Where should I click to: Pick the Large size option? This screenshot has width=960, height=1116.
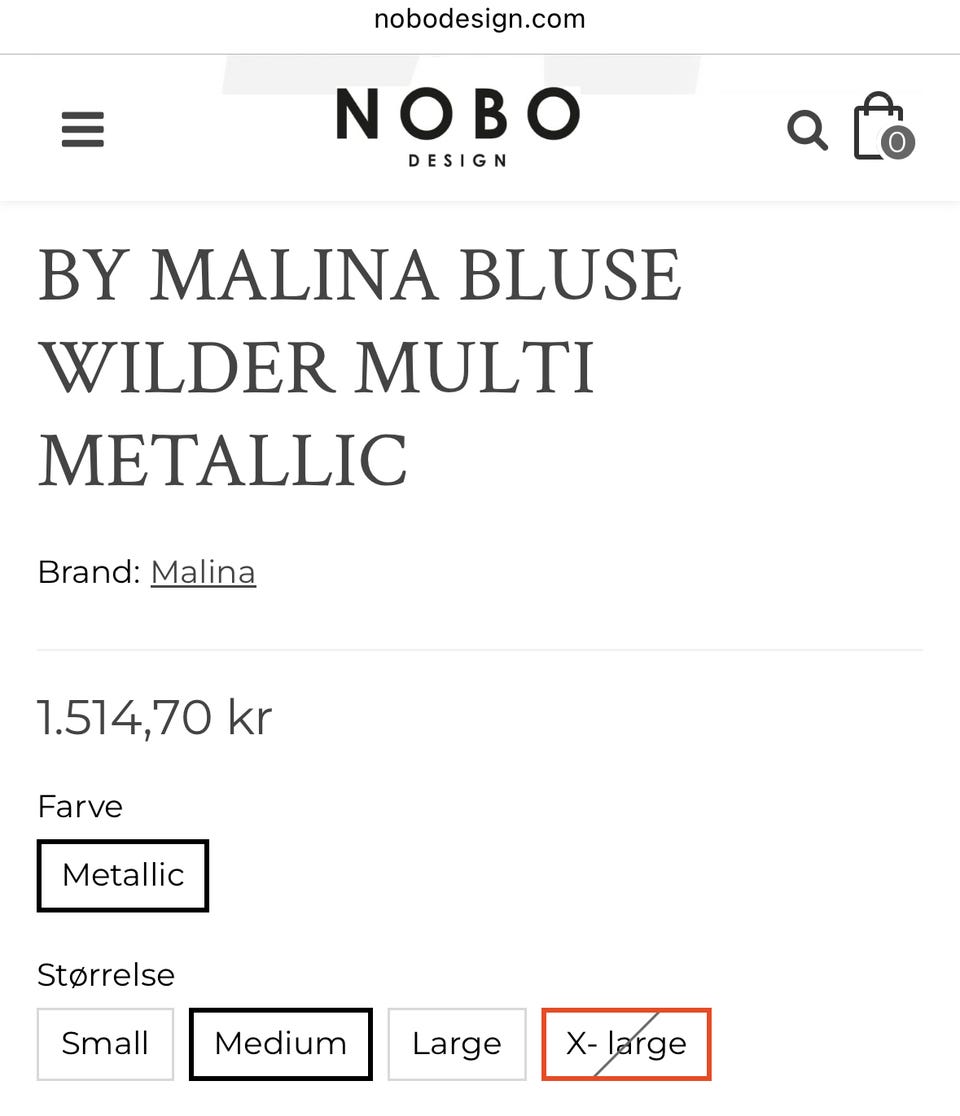[456, 1044]
